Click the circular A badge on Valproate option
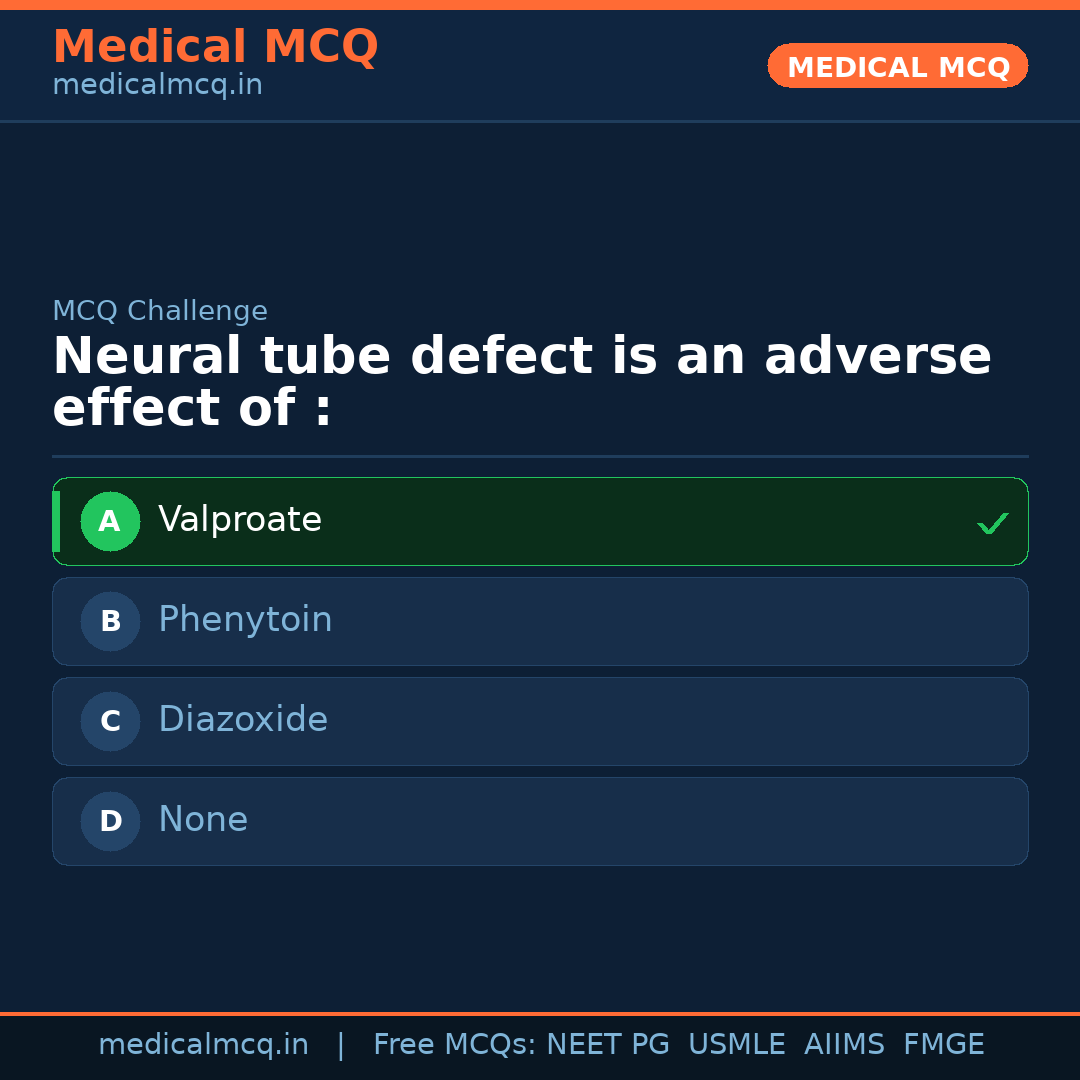 pos(110,521)
